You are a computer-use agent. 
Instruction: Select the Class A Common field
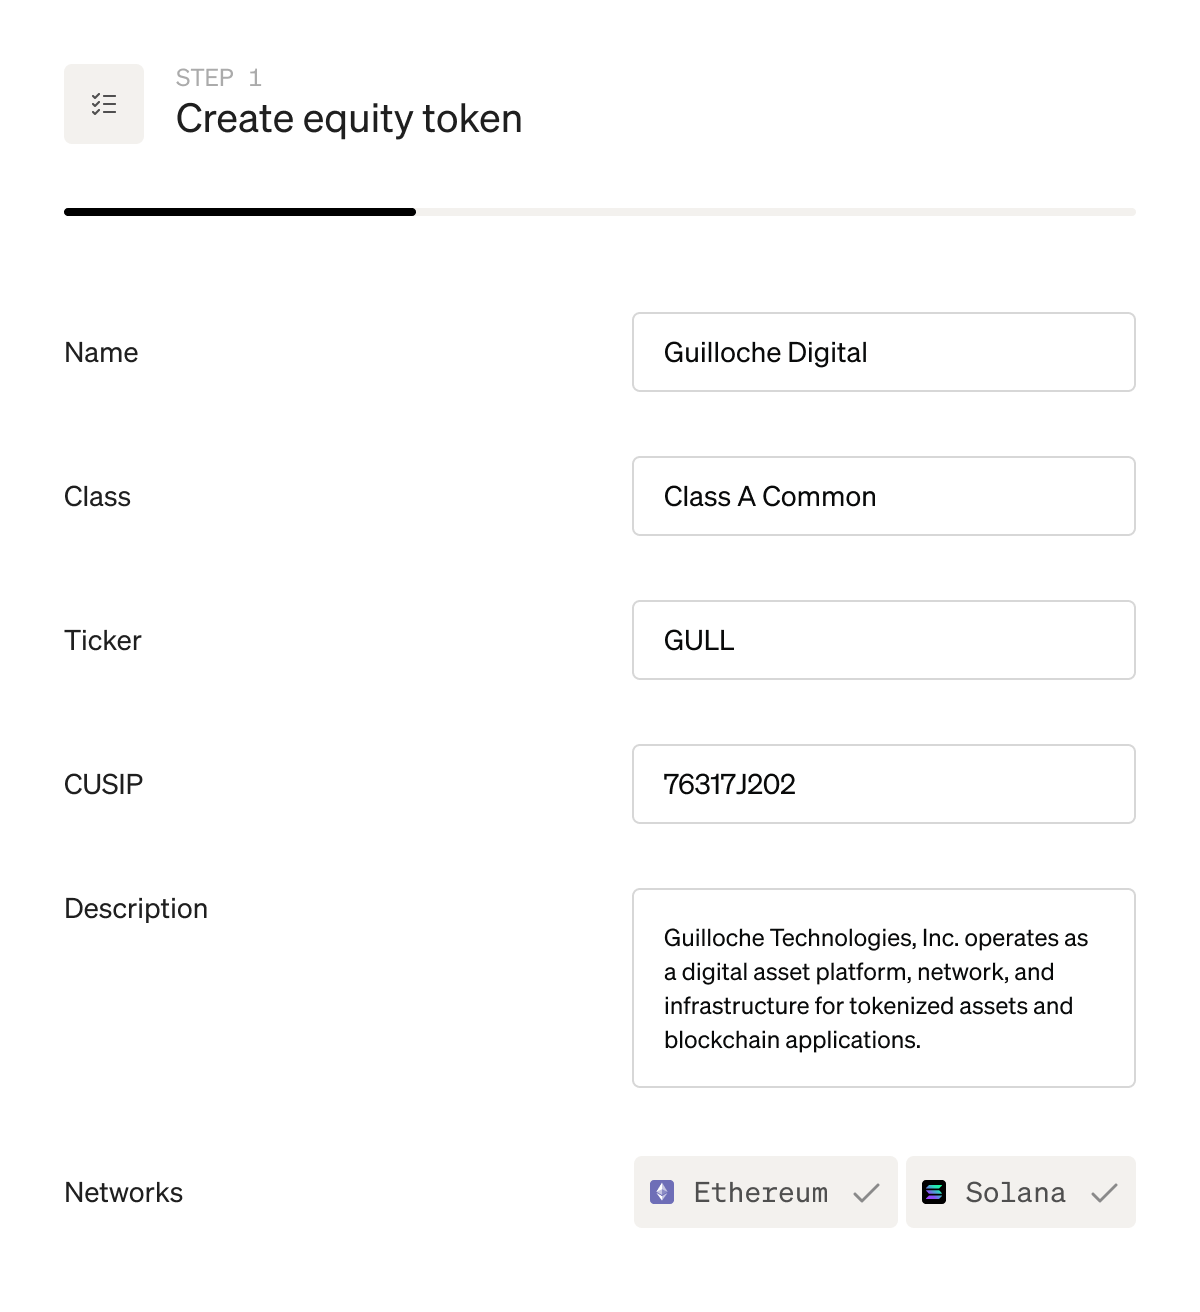tap(884, 496)
